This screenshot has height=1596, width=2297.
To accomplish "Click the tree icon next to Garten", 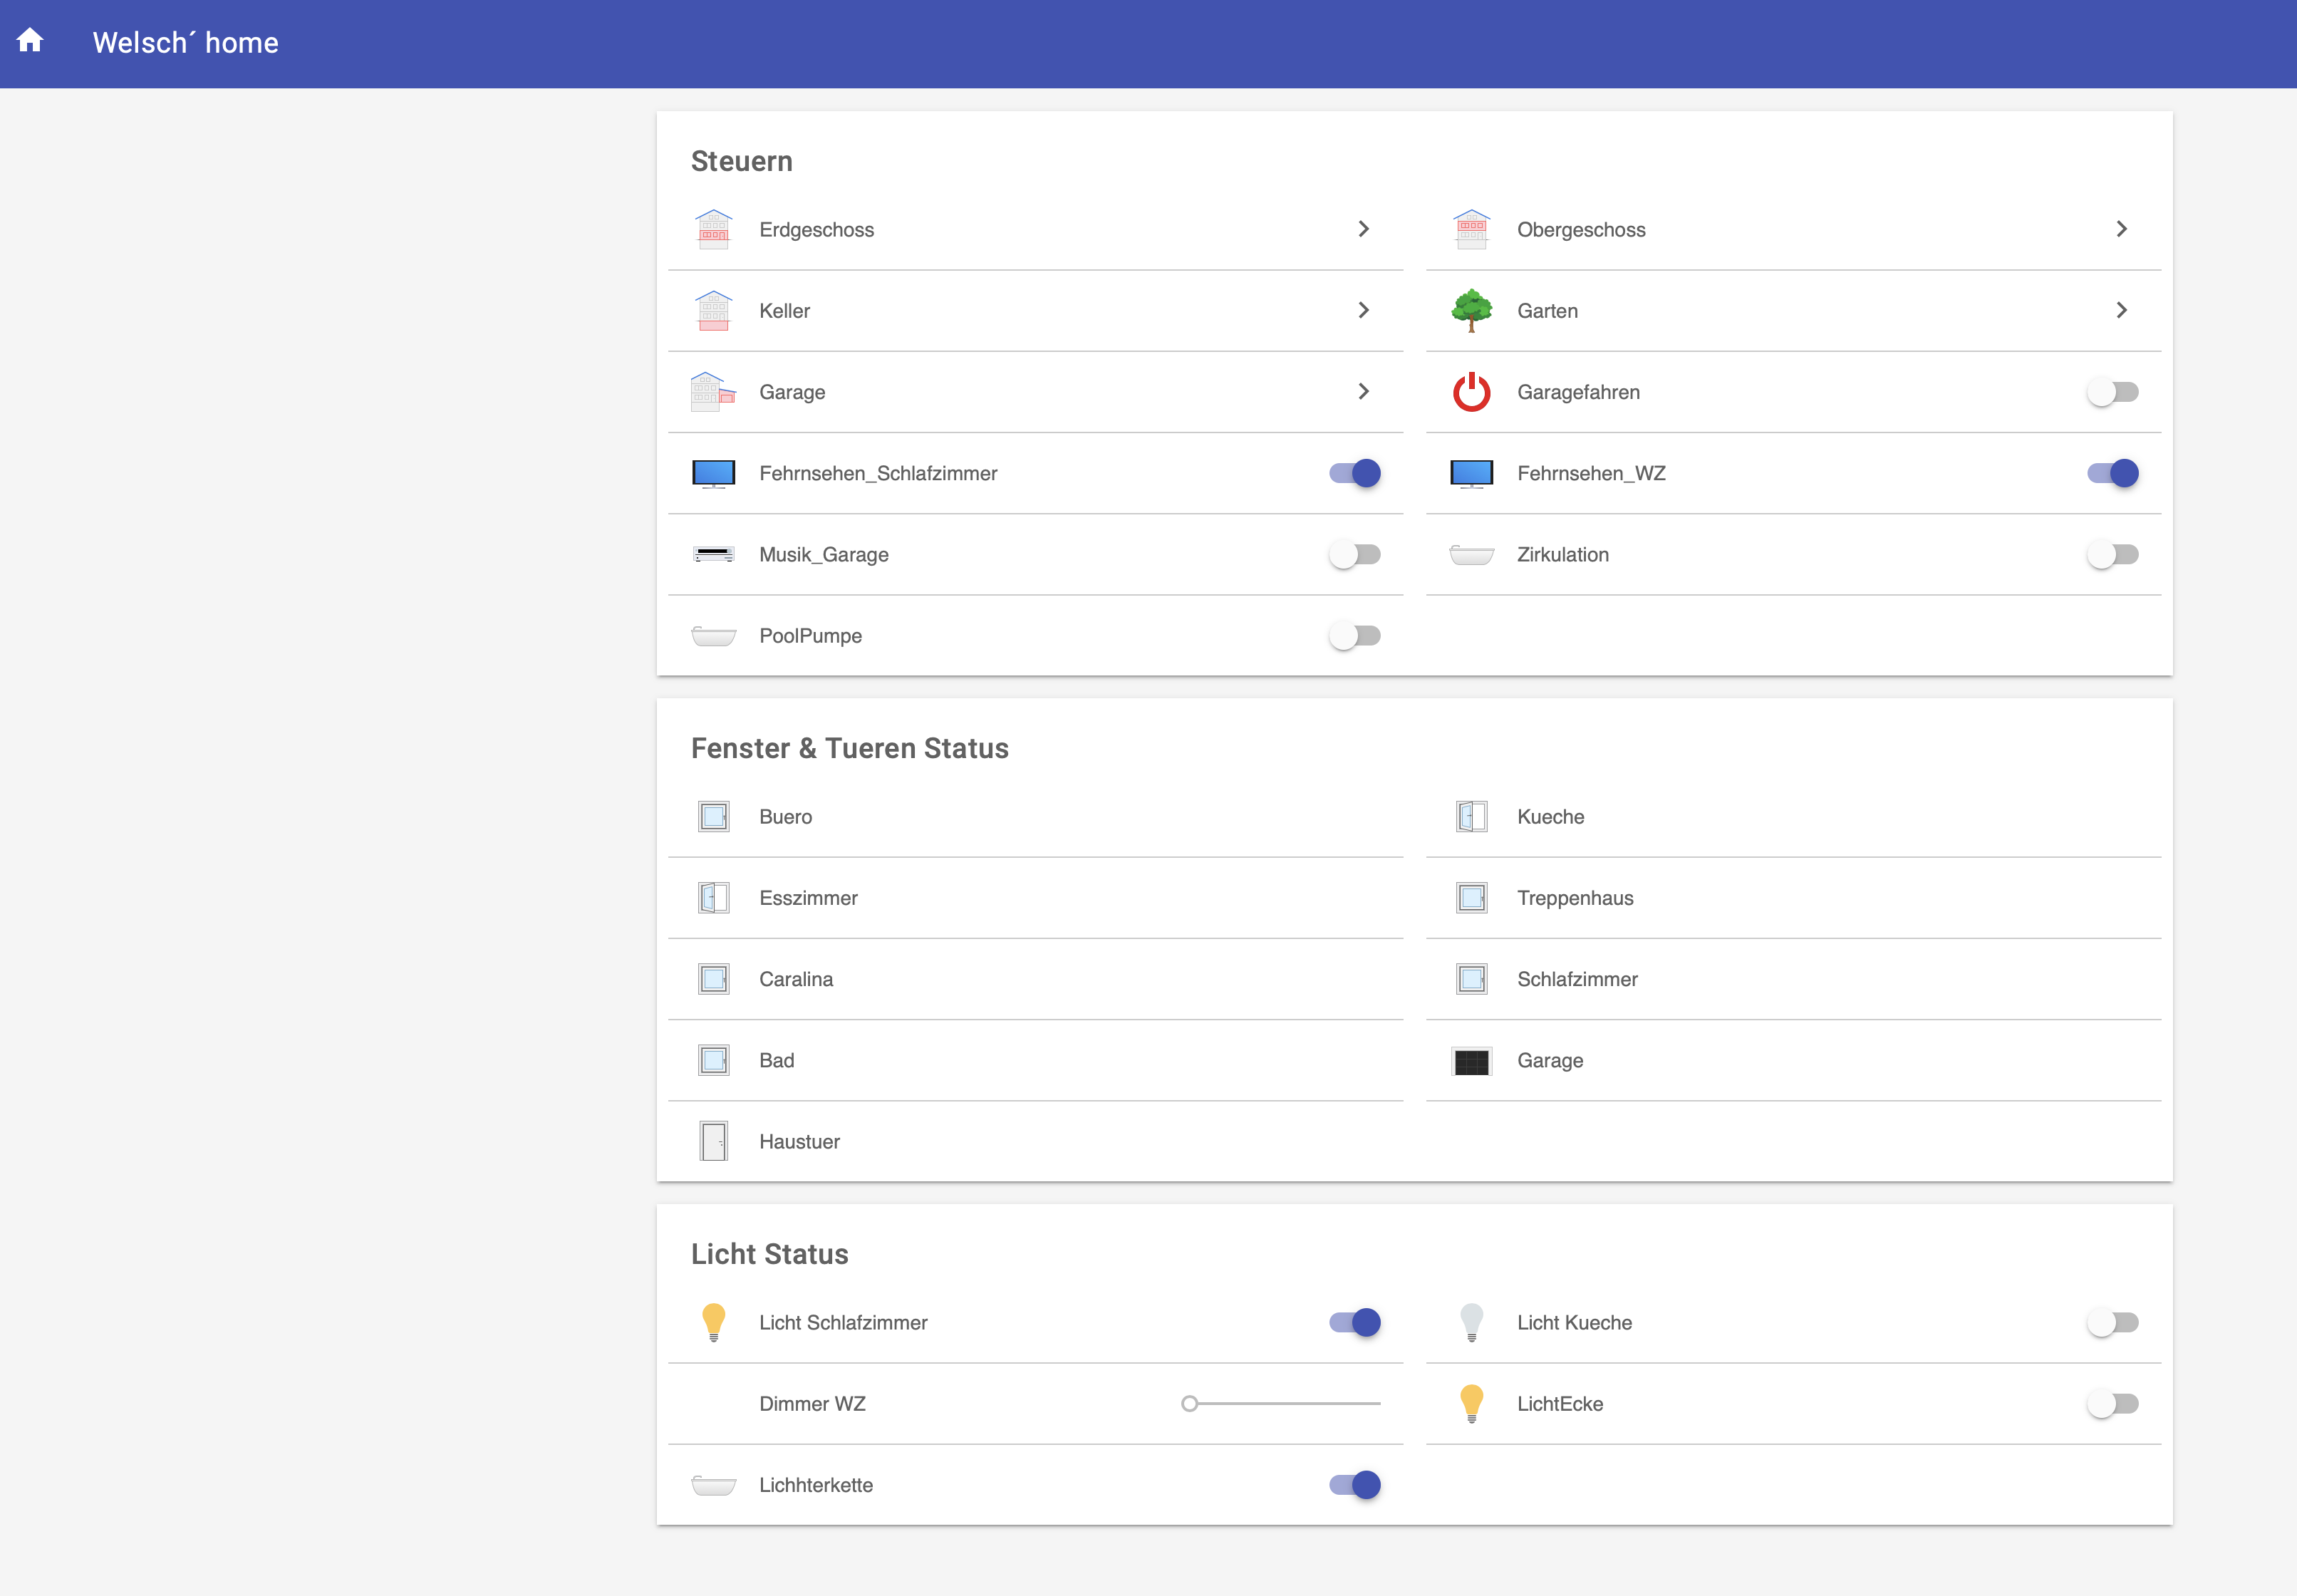I will (x=1471, y=311).
